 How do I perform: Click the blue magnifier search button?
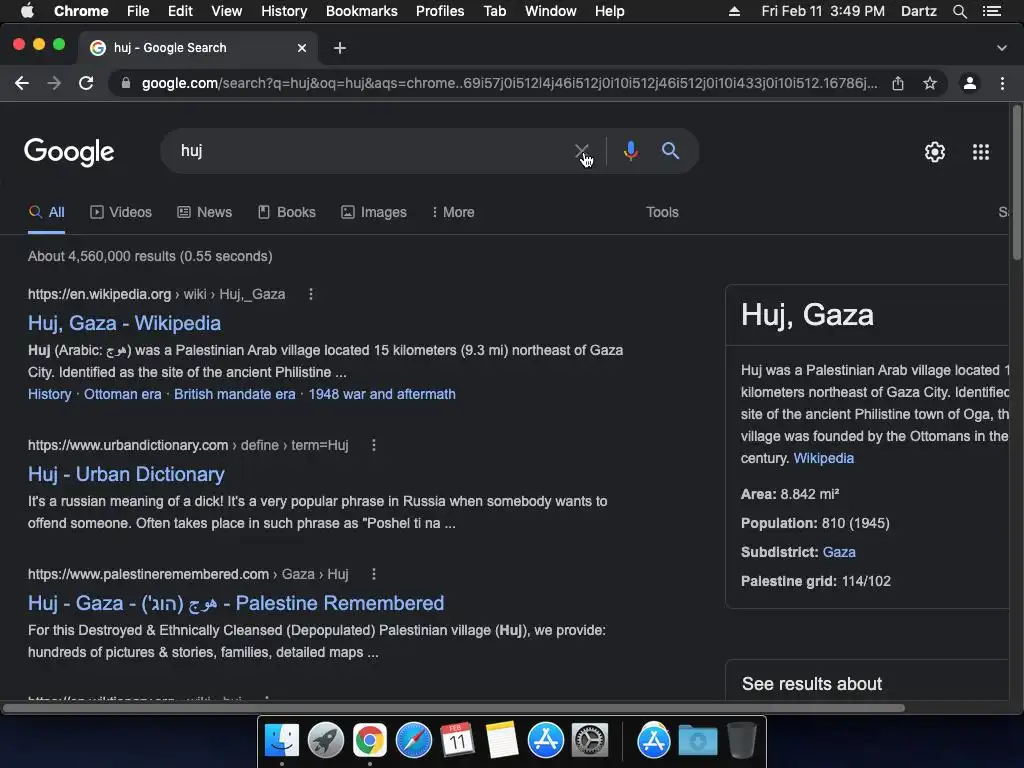pos(670,151)
